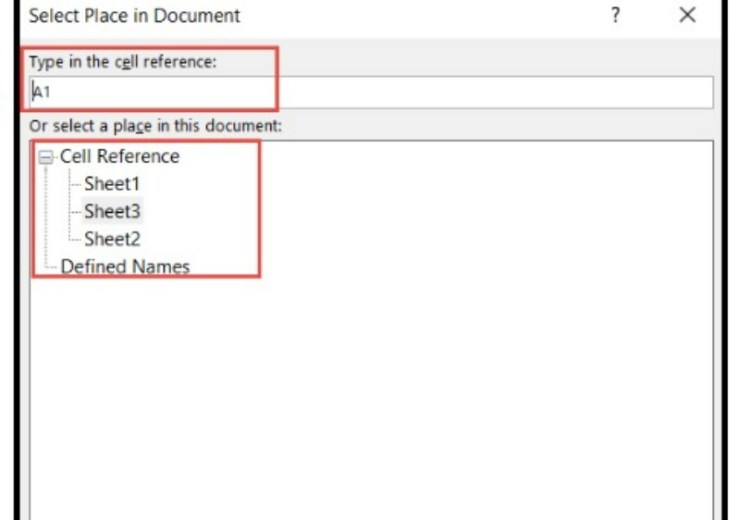
Task: Click the 'Or select a place' label
Action: 156,126
